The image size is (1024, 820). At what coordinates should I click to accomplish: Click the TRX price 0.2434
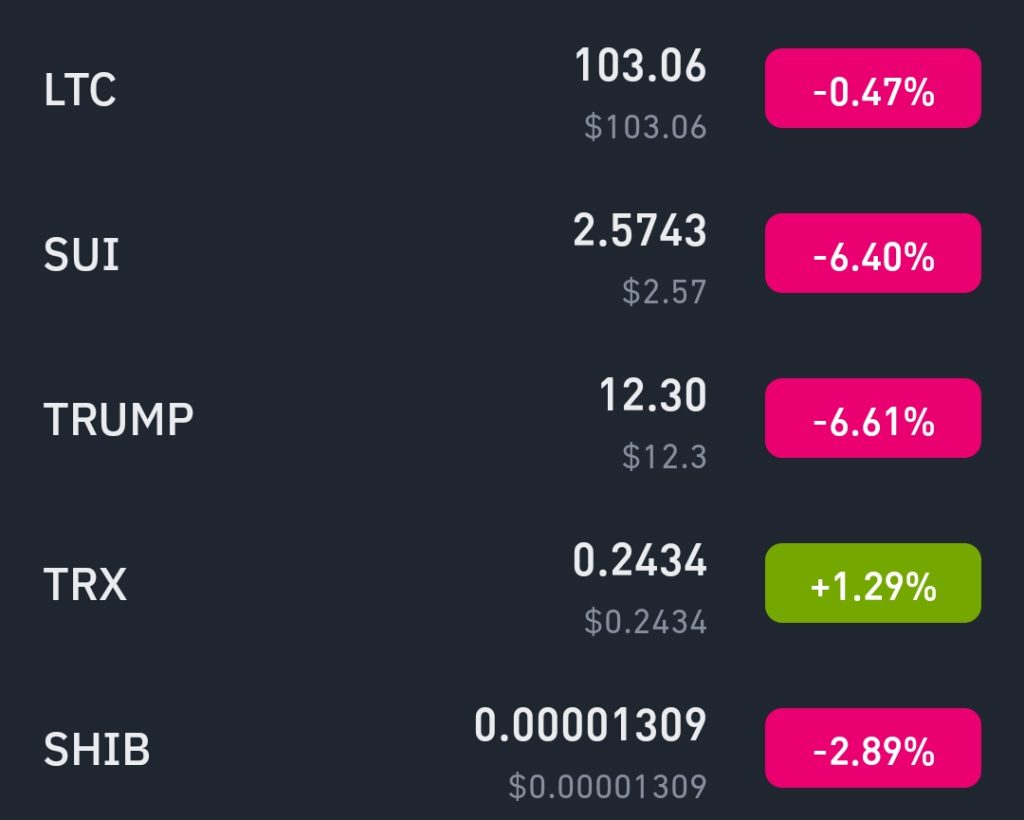pyautogui.click(x=640, y=560)
